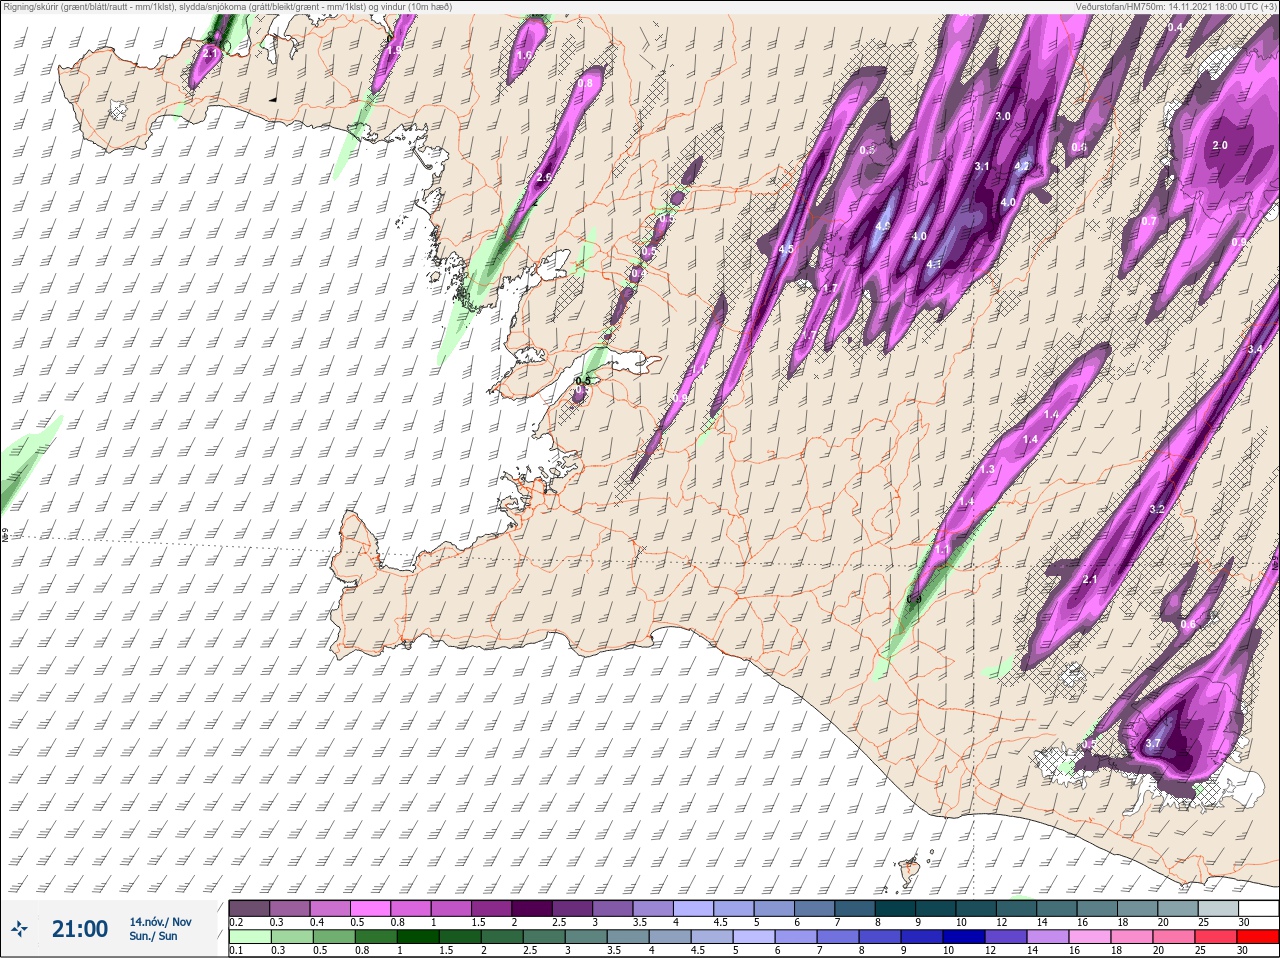
Task: Click the 0.7 precipitation value on the map
Action: coord(1149,221)
